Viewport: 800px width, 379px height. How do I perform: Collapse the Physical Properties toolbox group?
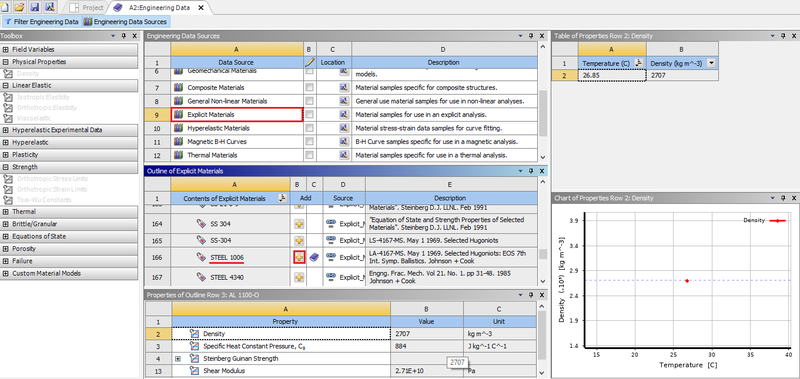click(6, 62)
